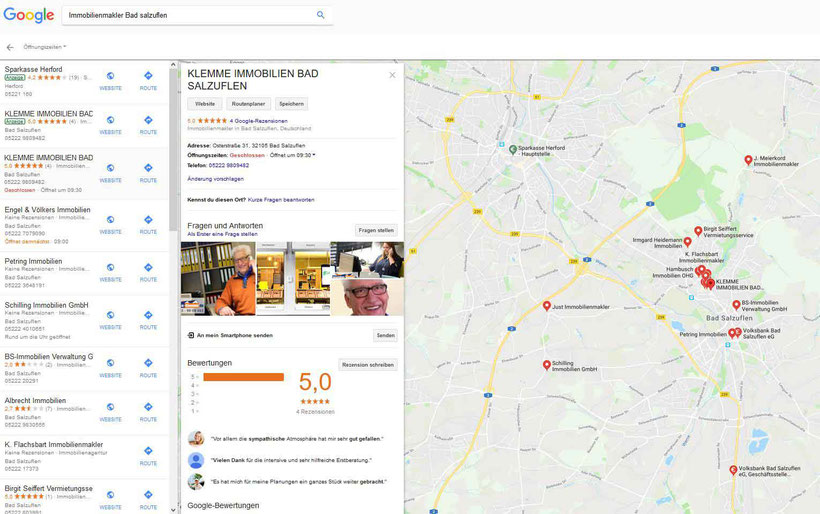Select Albrecht Immobilien listing title

tap(35, 401)
